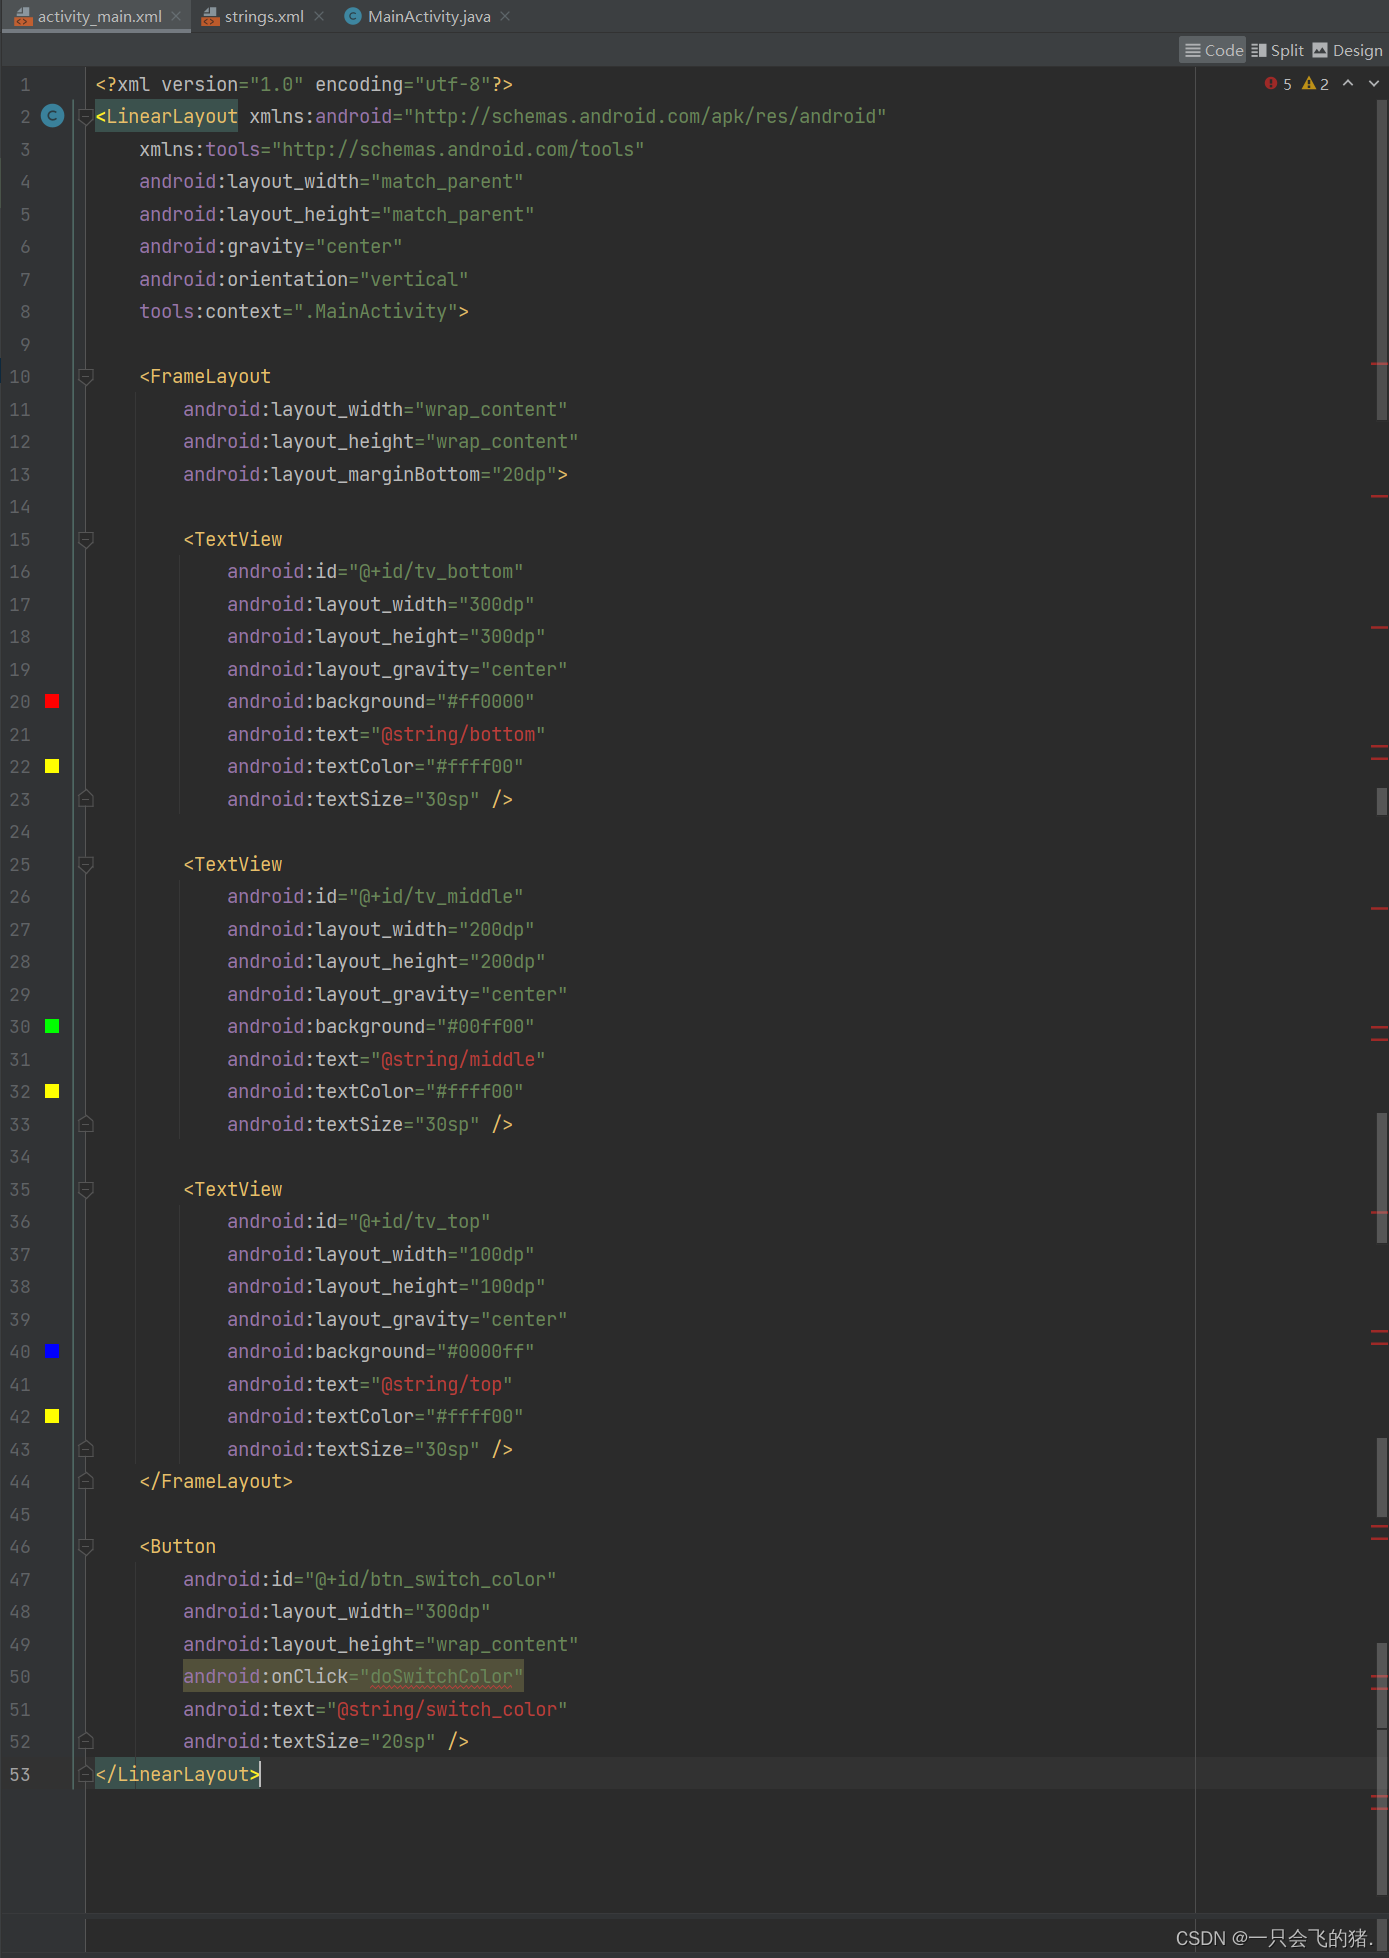The height and width of the screenshot is (1958, 1389).
Task: Click the @+id/btn_switch_color id value
Action: point(431,1579)
